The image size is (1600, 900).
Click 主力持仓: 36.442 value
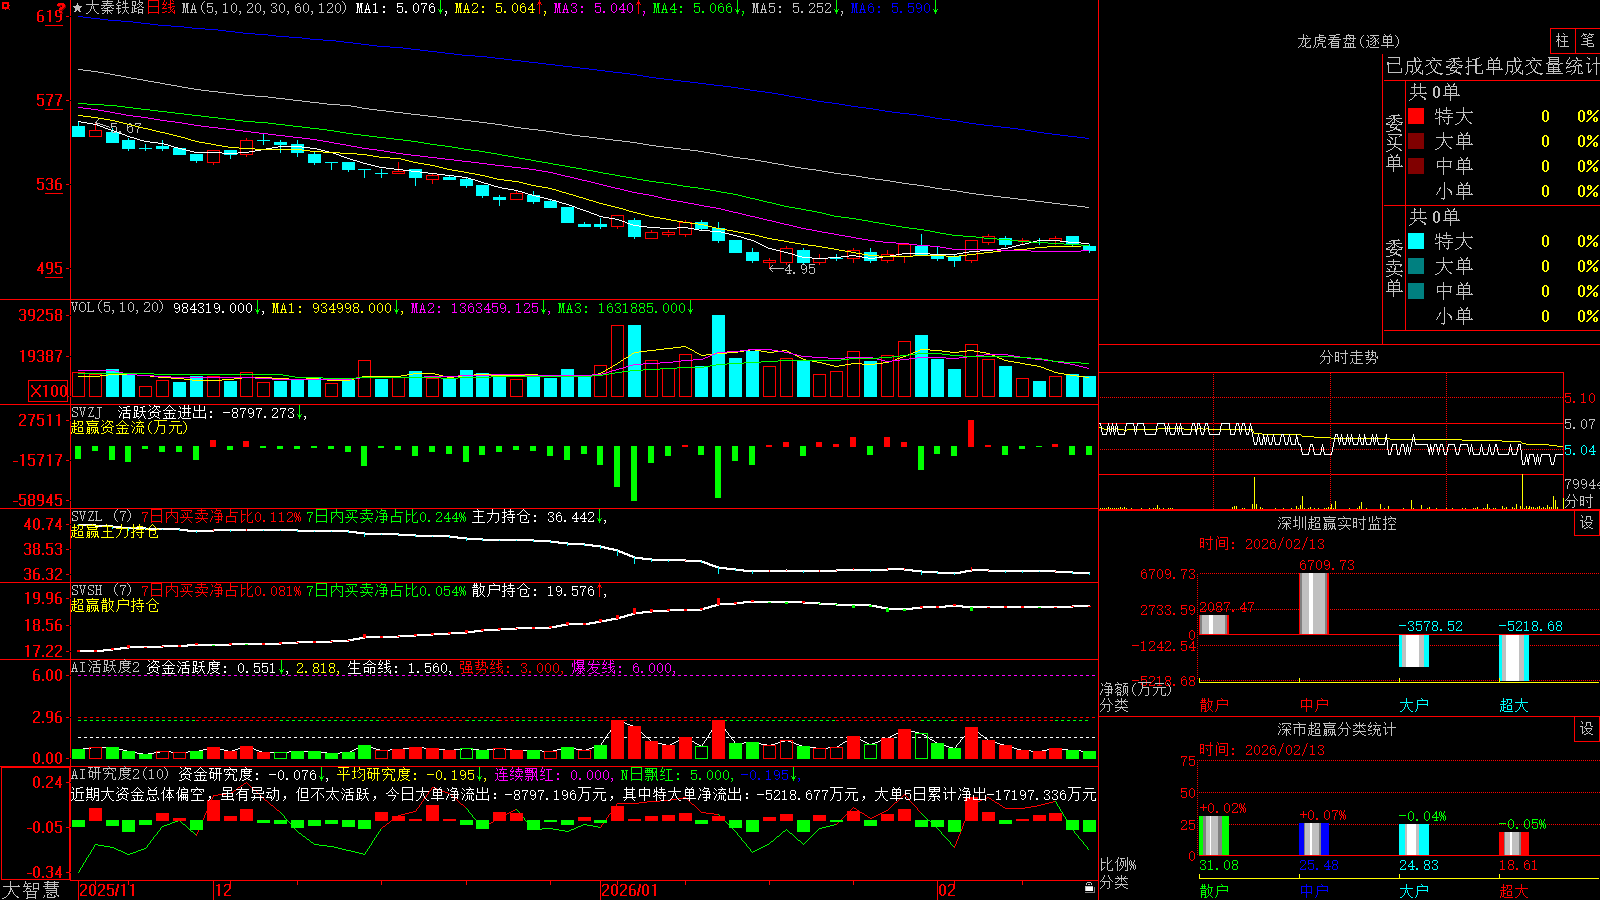click(x=538, y=517)
